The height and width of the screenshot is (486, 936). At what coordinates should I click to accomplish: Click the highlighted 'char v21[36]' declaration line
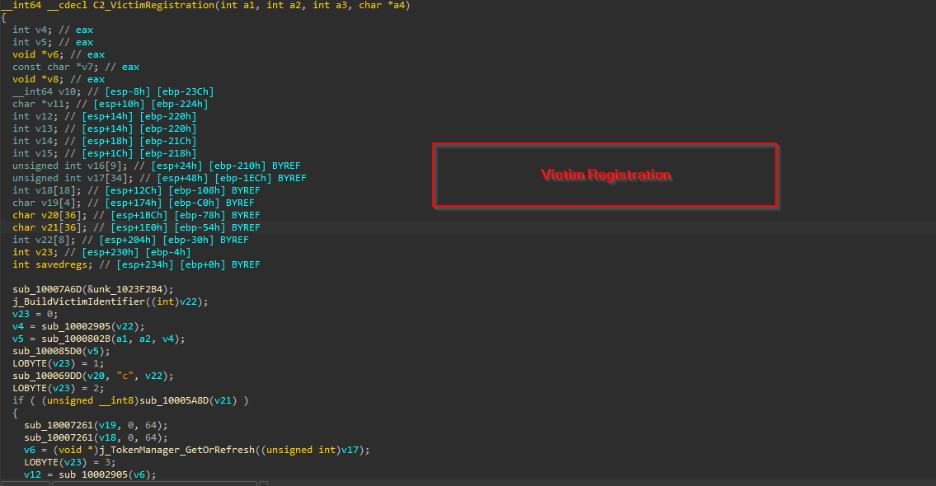136,227
